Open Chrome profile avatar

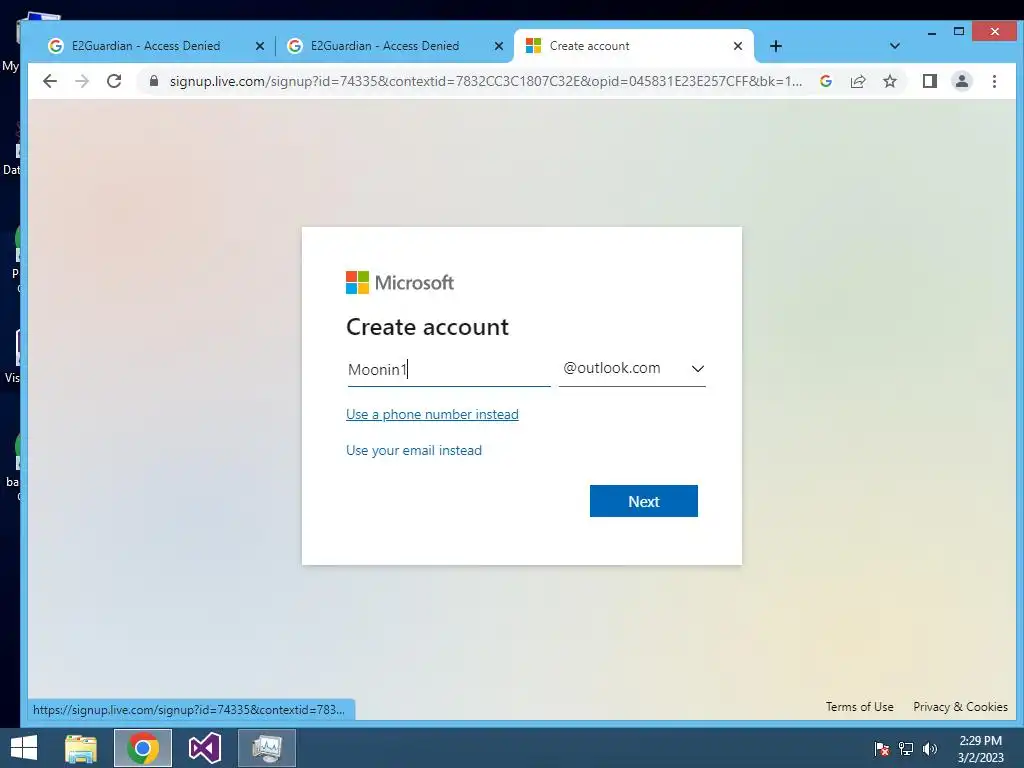point(961,81)
